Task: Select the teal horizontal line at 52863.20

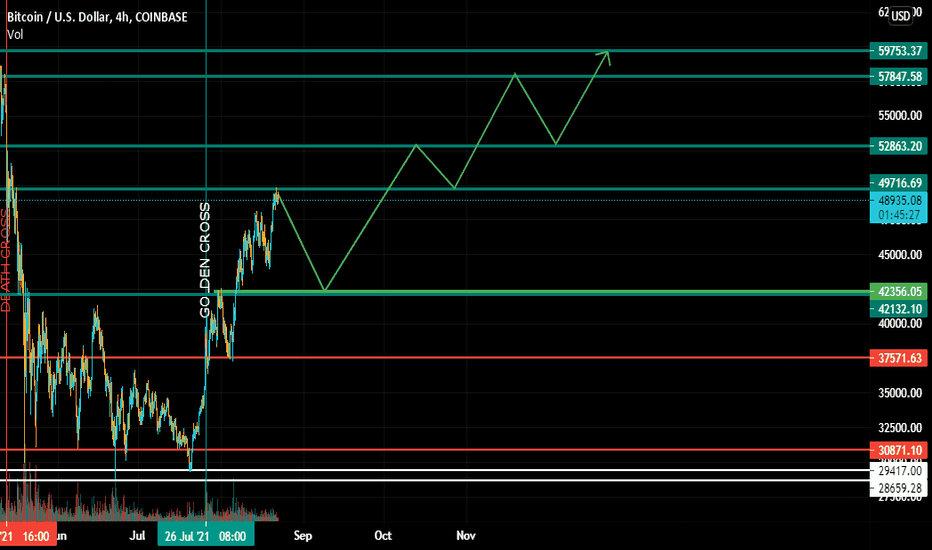Action: pos(434,146)
